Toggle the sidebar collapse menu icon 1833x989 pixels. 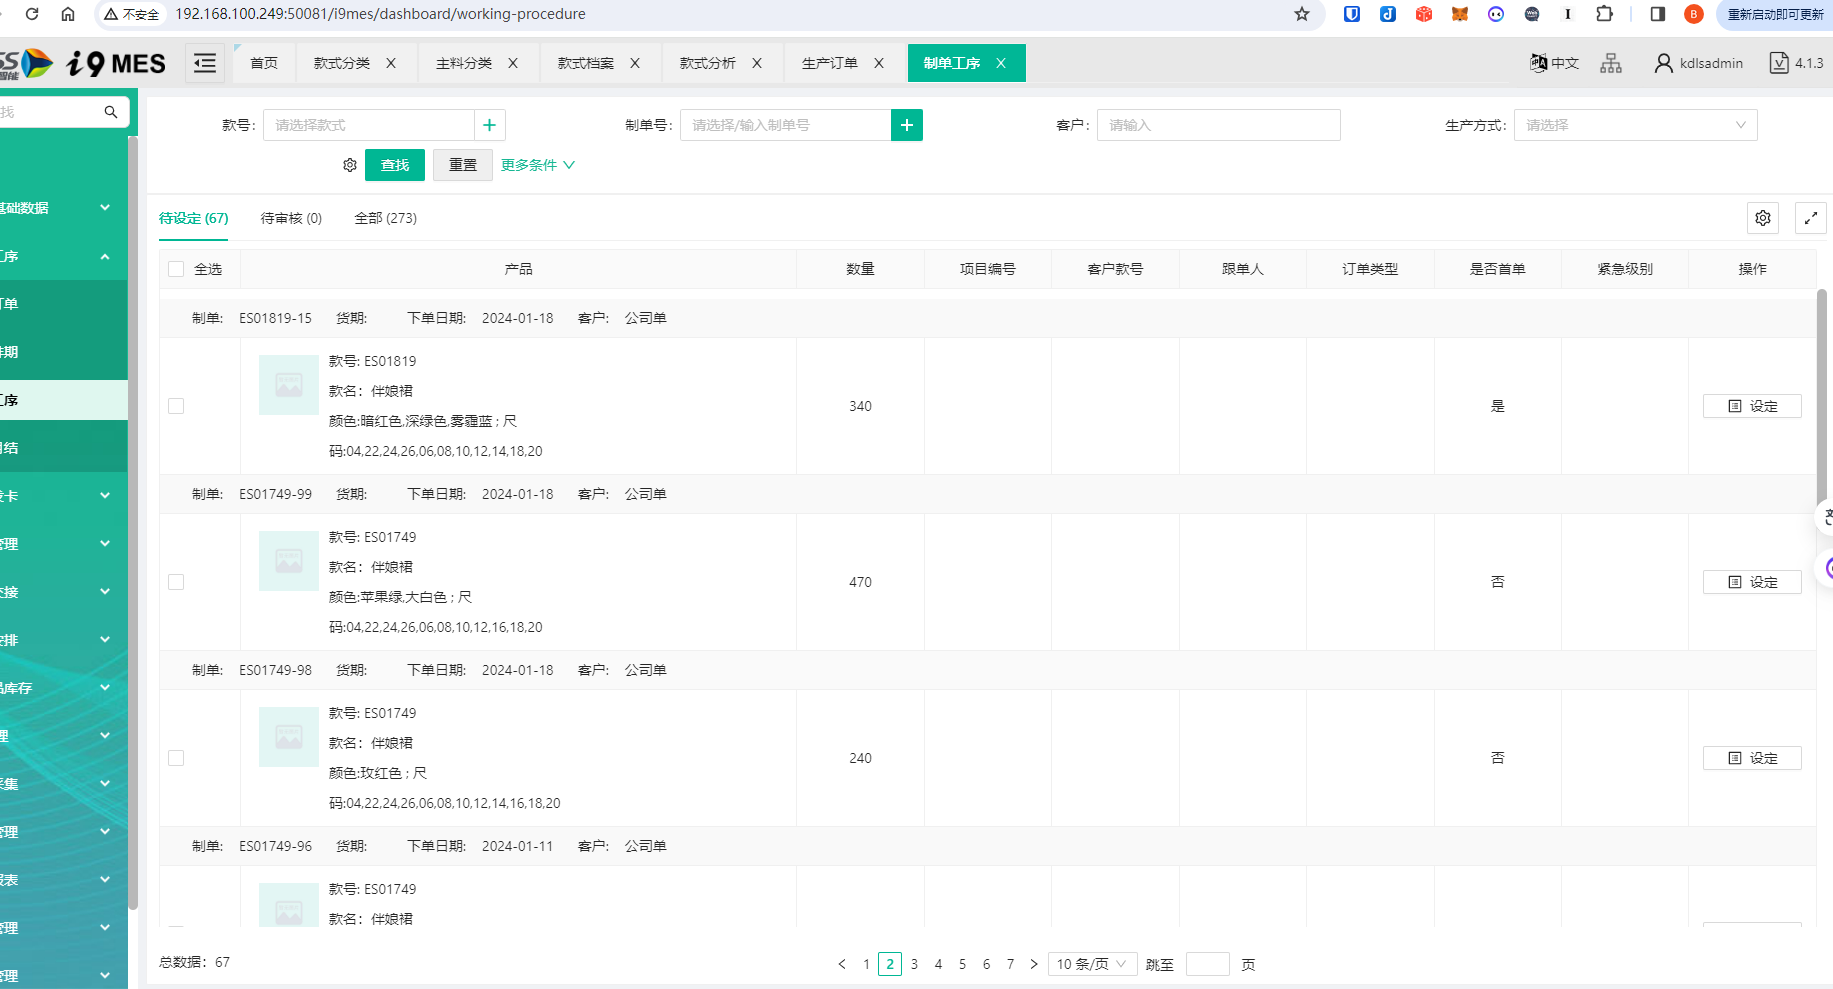(x=205, y=63)
